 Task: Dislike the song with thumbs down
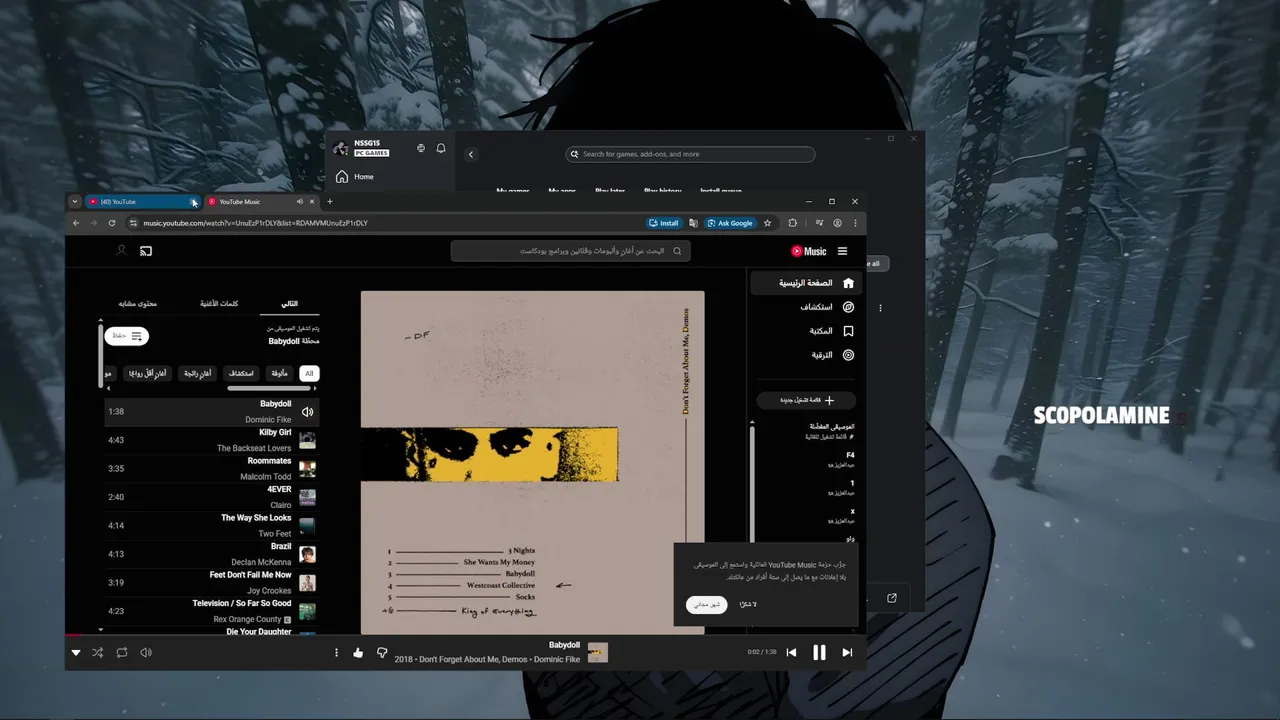click(382, 652)
